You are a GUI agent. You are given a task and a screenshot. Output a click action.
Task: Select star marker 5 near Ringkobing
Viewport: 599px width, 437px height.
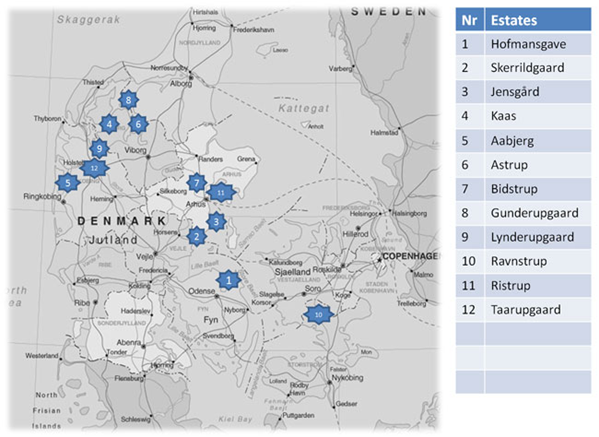[x=68, y=183]
